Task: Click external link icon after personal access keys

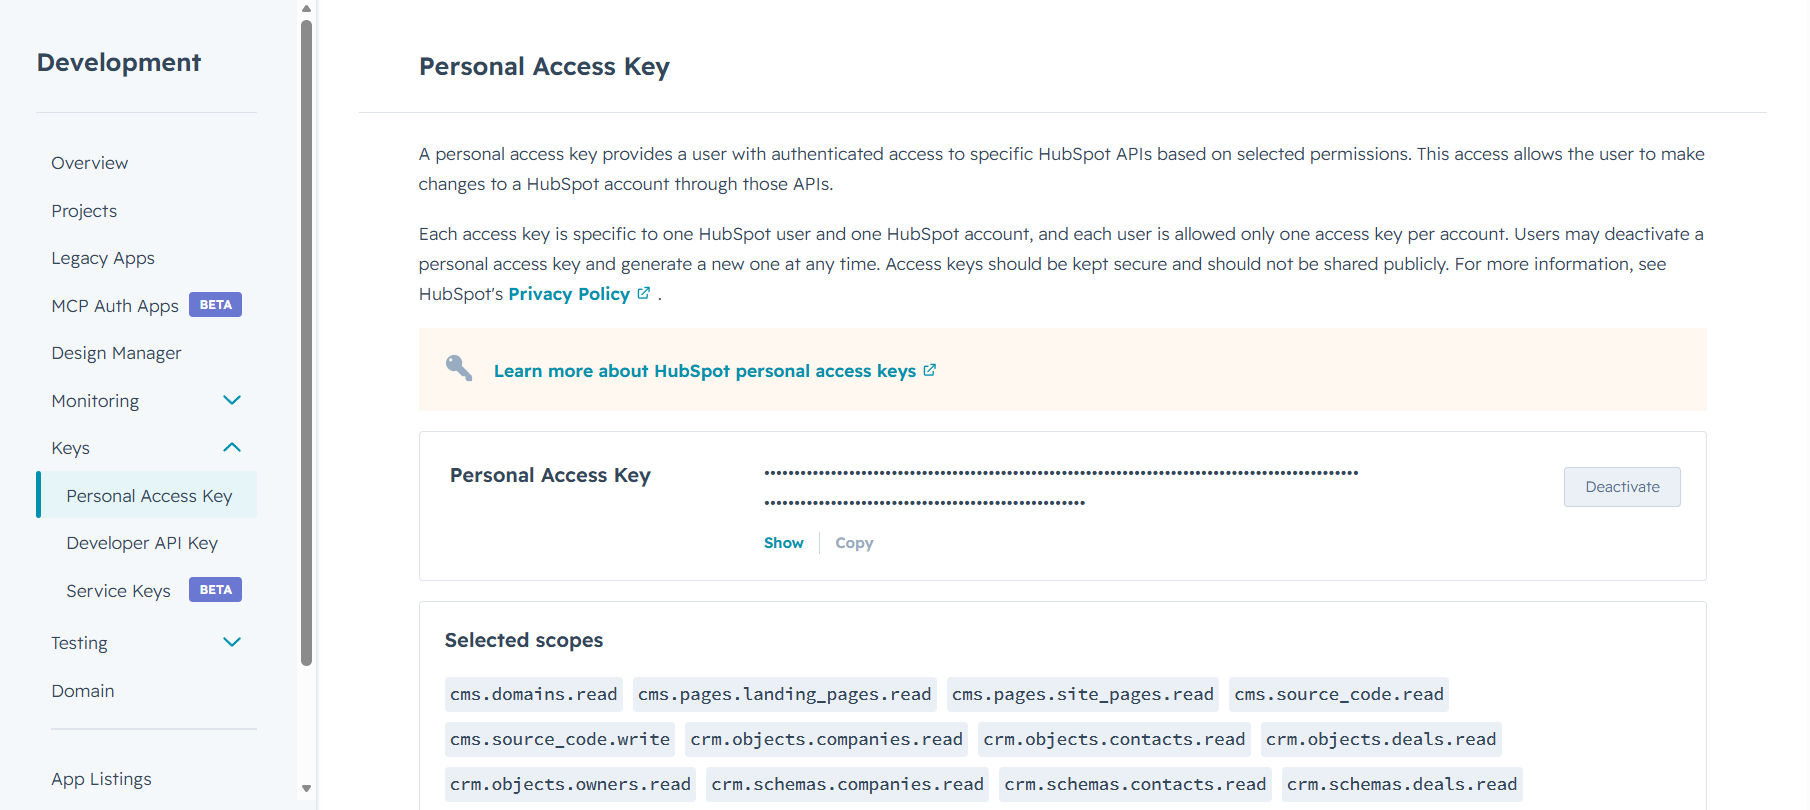Action: coord(930,370)
